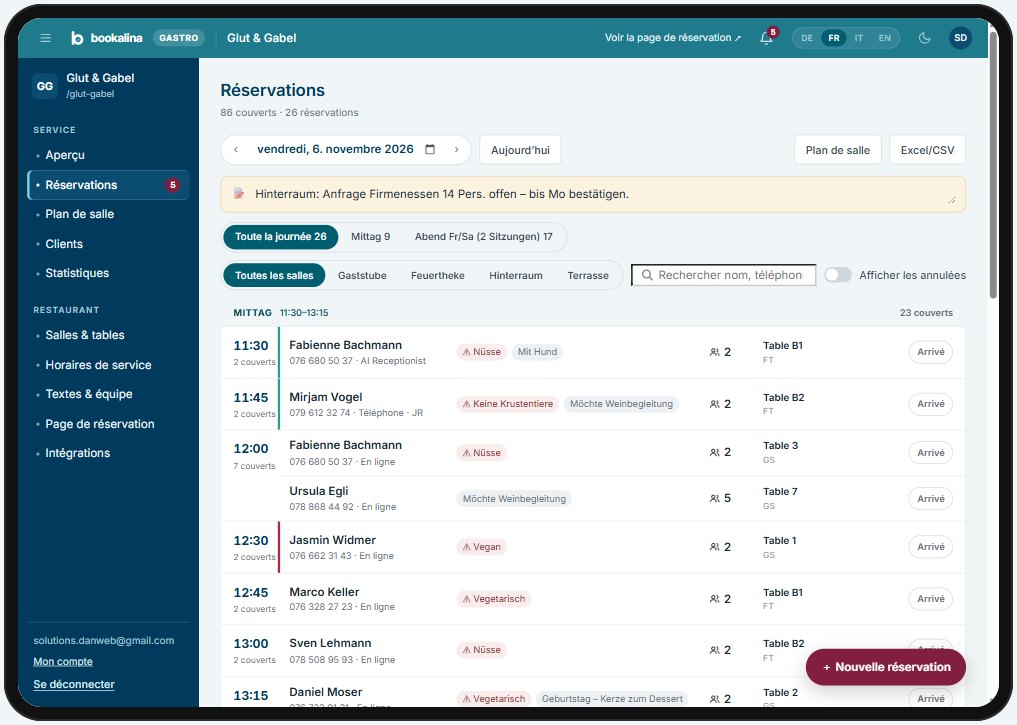Screen dimensions: 1017x725
Task: Open Plan de salle in sidebar
Action: pyautogui.click(x=108, y=214)
